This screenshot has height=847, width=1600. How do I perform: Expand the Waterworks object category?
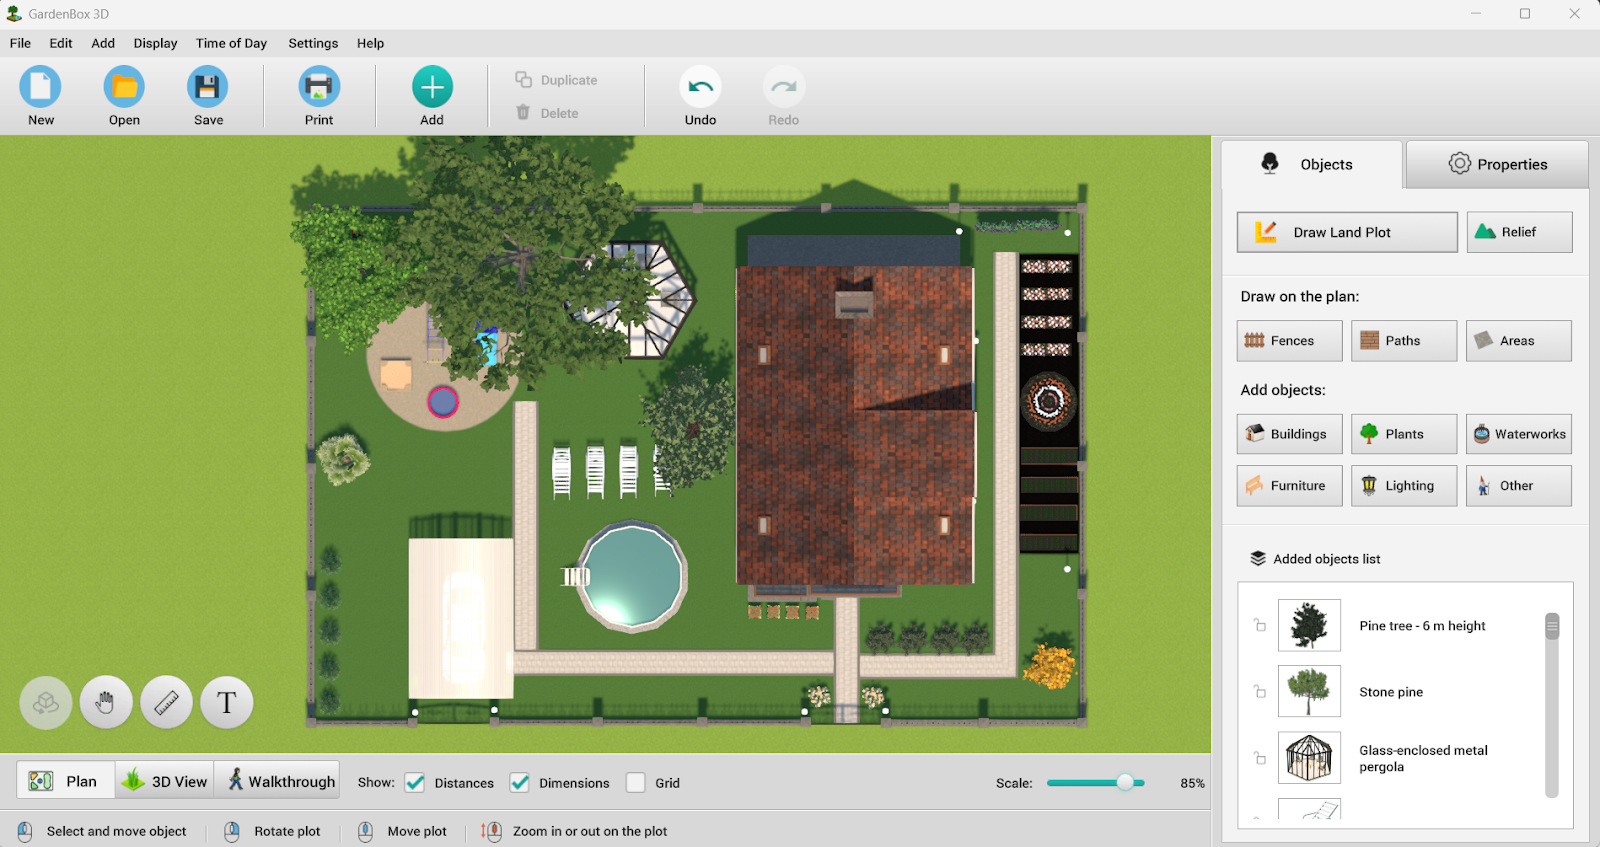coord(1518,434)
